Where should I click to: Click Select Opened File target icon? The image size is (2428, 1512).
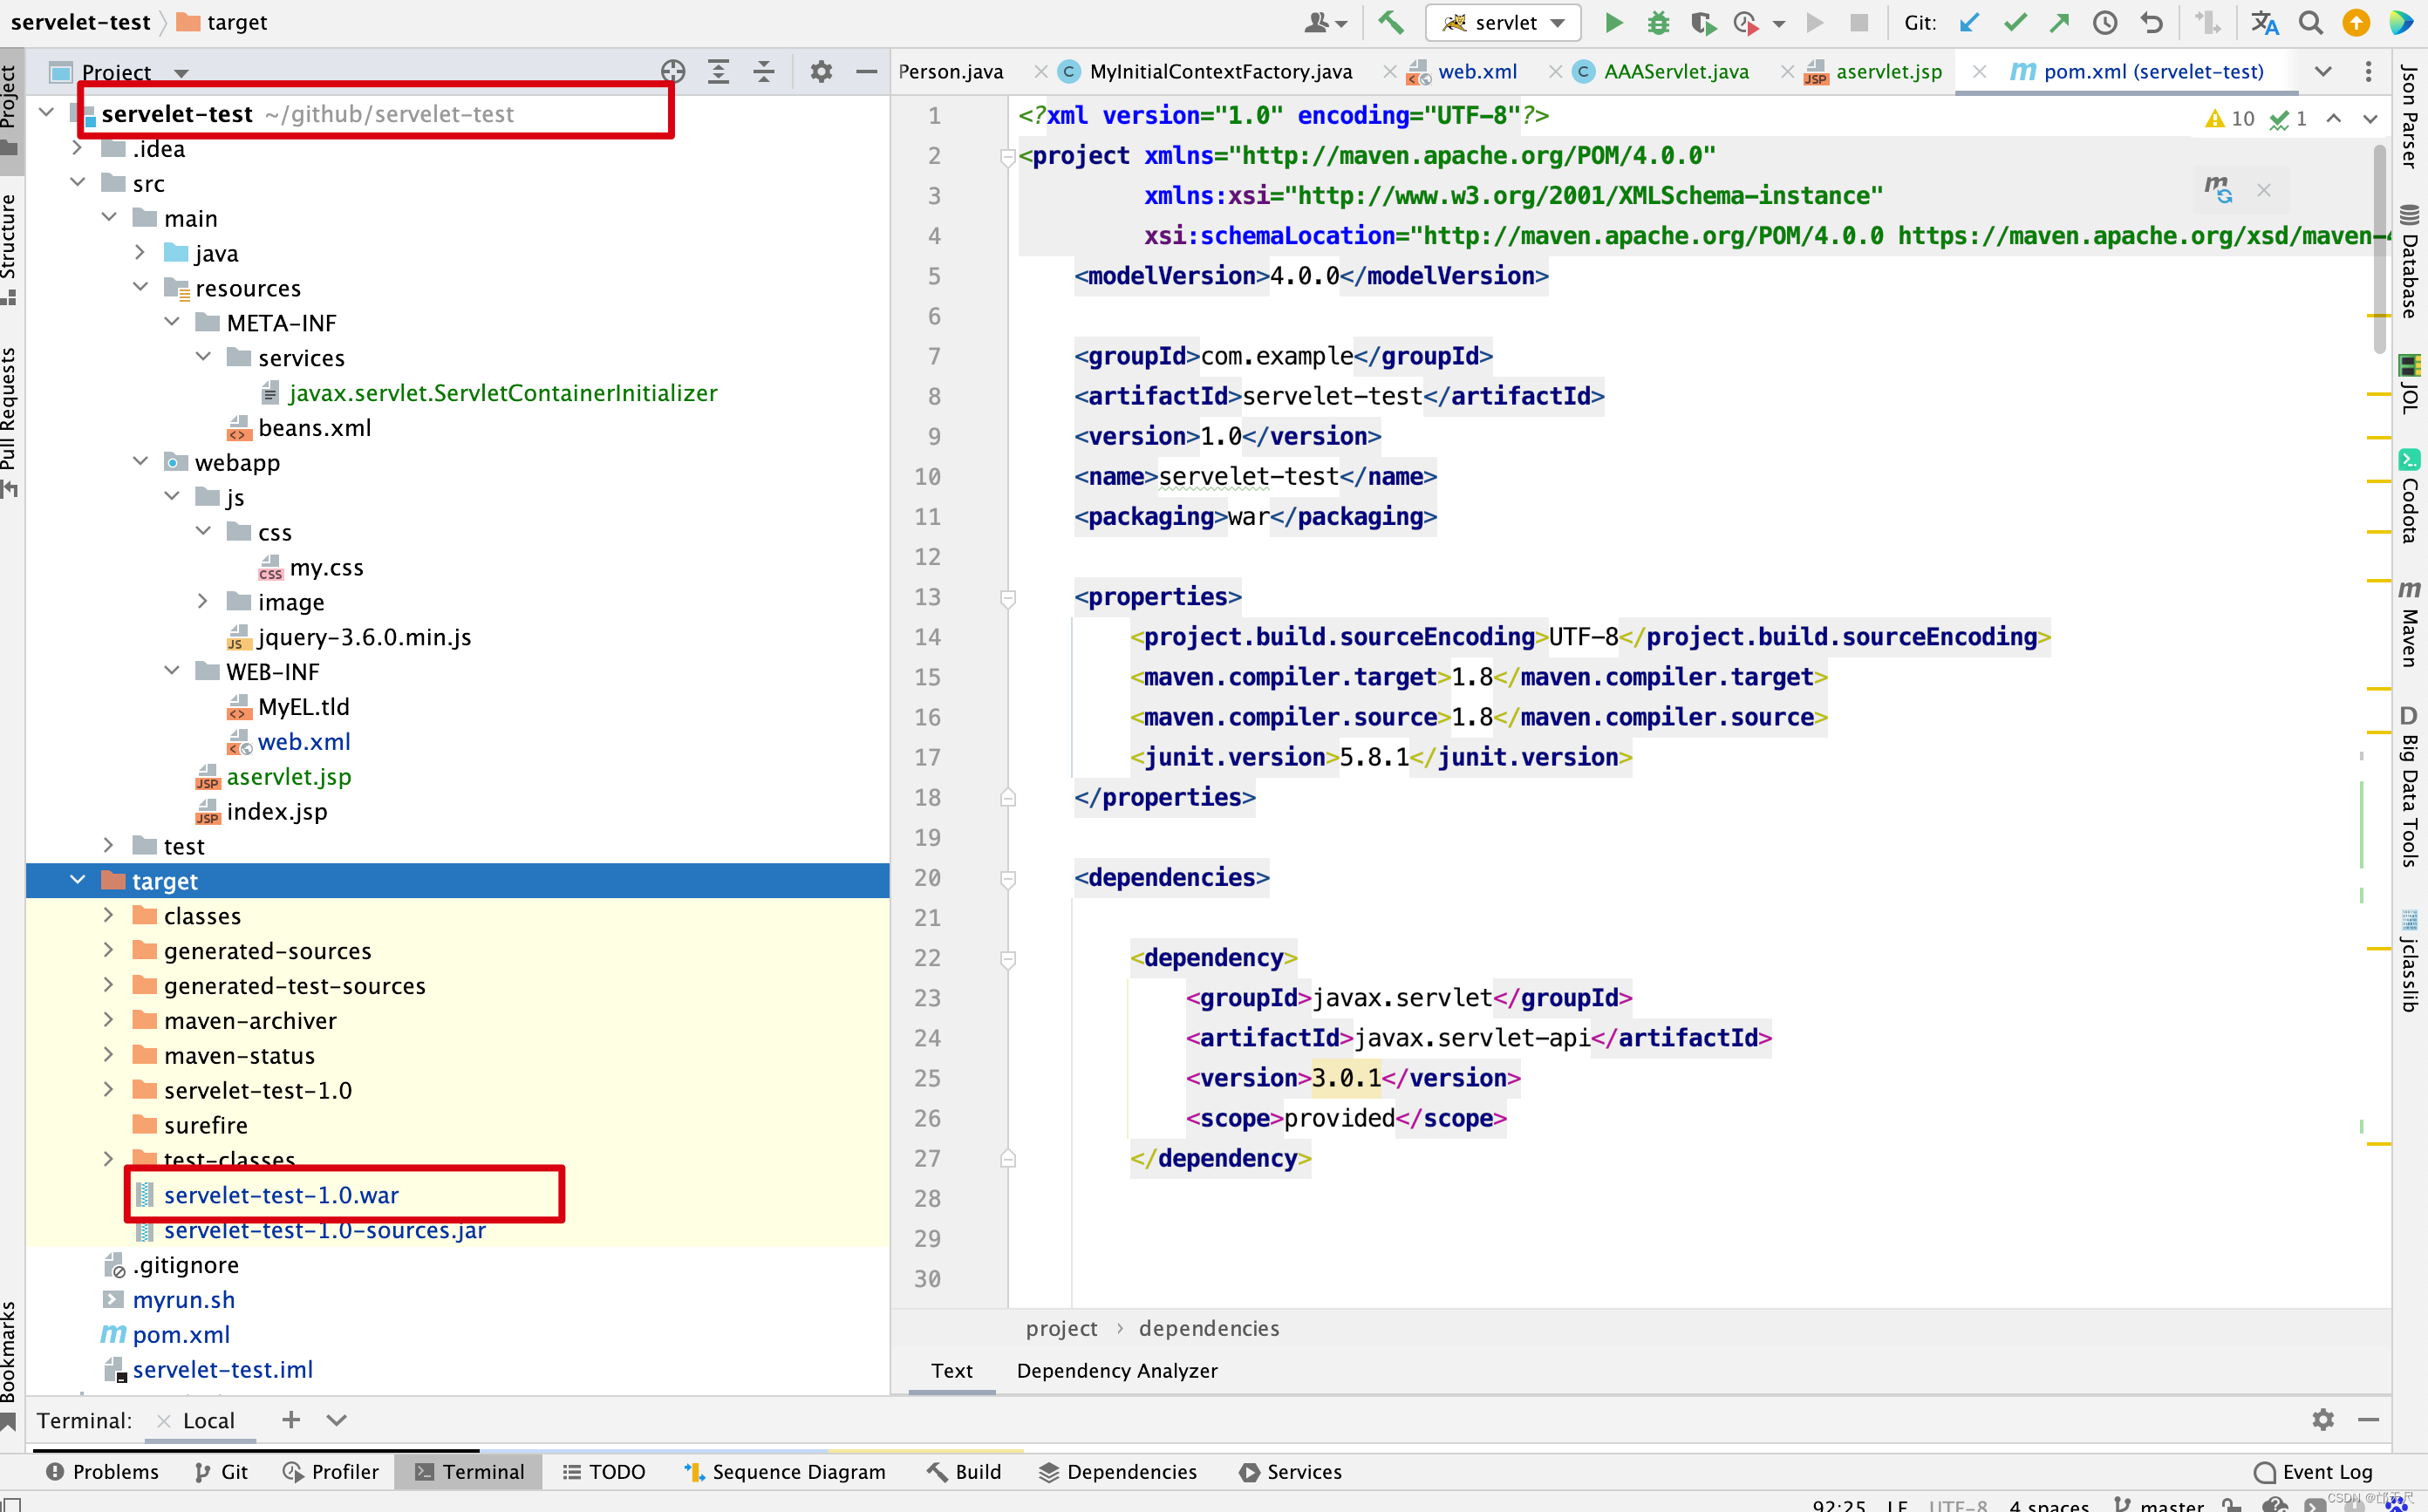click(673, 72)
